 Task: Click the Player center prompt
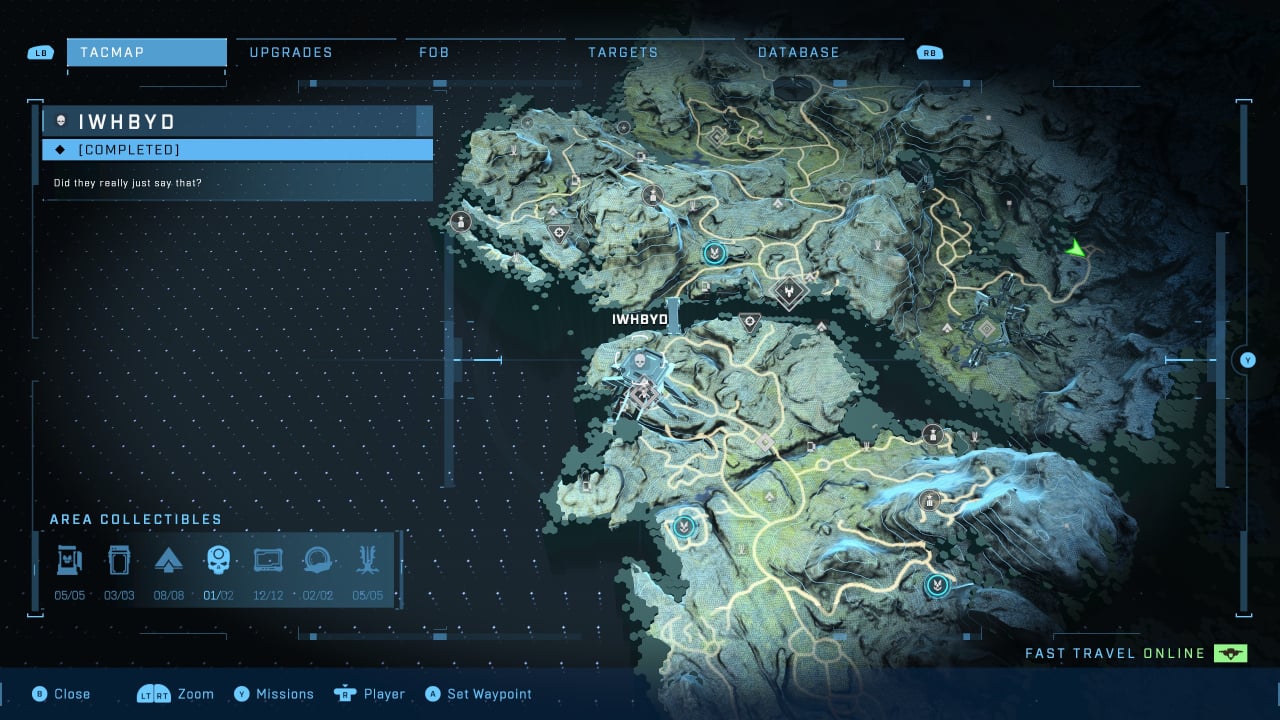tap(369, 694)
